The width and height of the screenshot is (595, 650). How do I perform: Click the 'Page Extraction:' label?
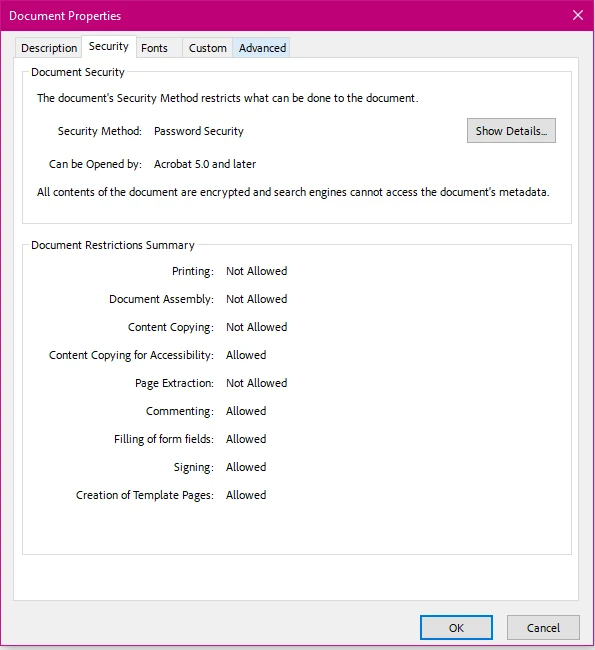(x=174, y=383)
